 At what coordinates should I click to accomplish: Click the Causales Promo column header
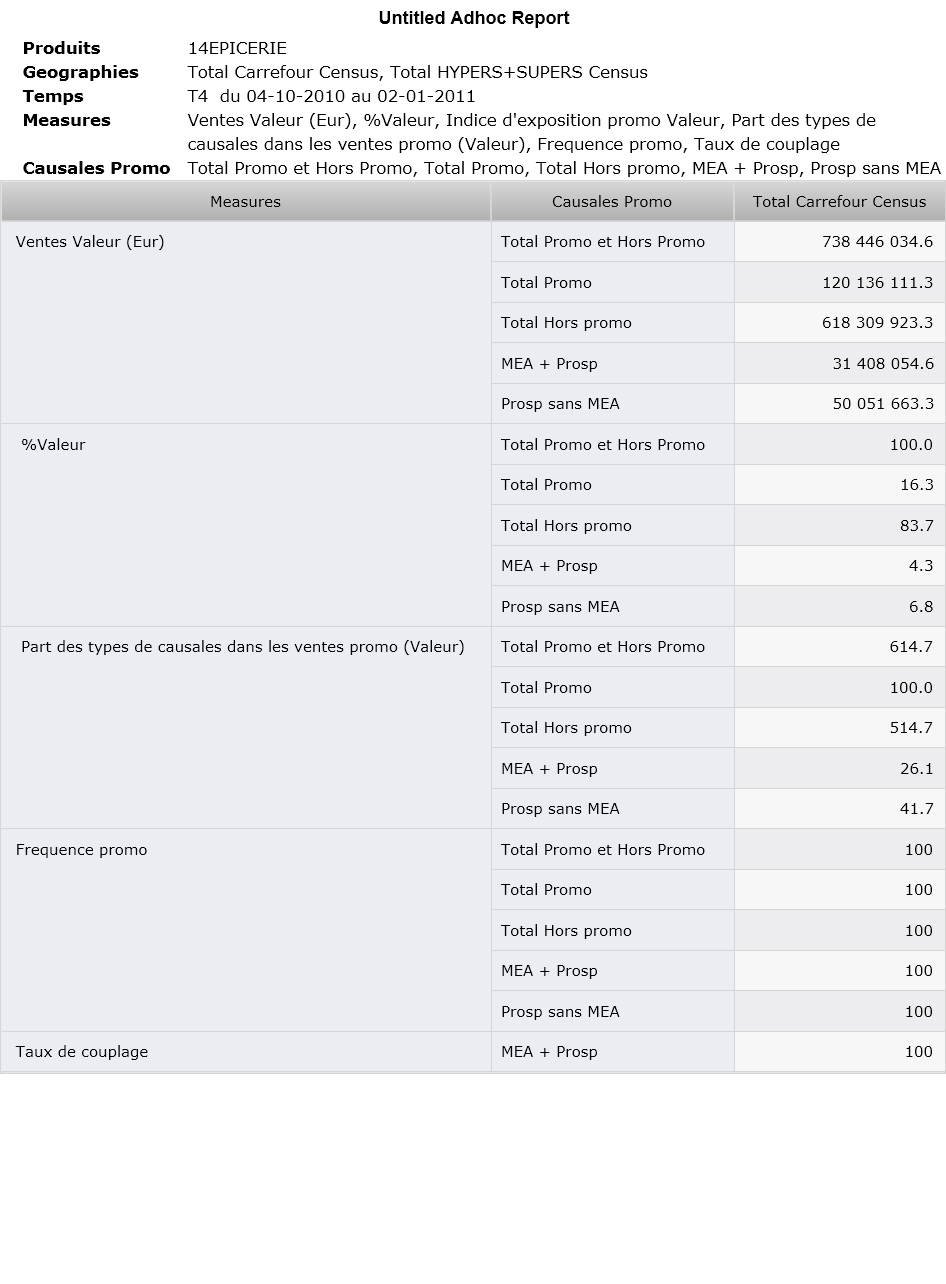click(612, 201)
